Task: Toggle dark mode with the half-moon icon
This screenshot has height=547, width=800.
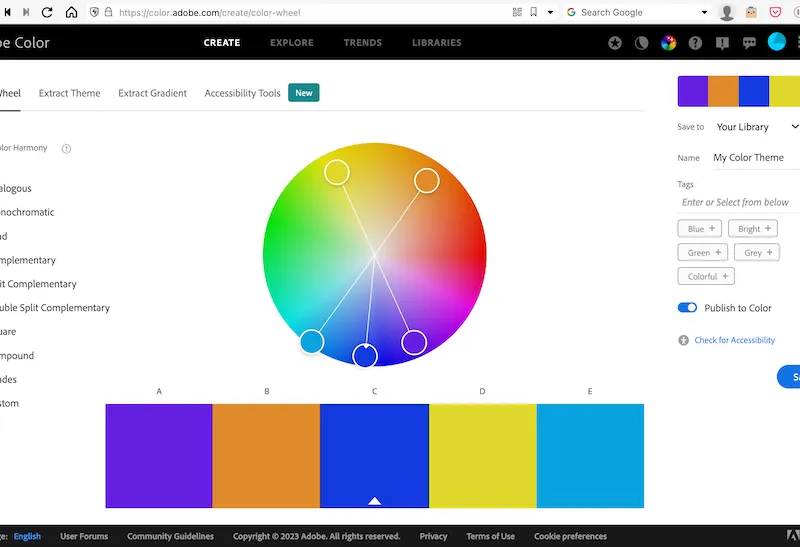Action: coord(642,43)
